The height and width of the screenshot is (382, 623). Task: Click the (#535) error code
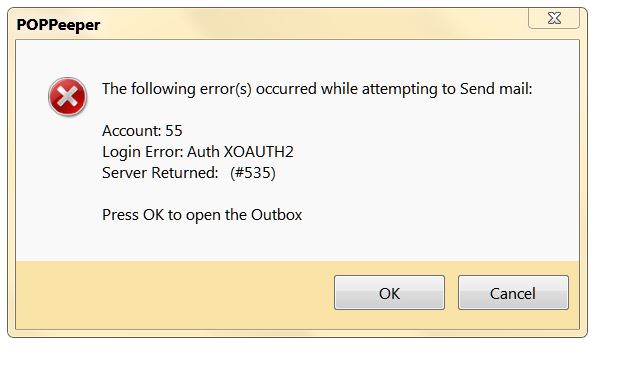pyautogui.click(x=253, y=173)
